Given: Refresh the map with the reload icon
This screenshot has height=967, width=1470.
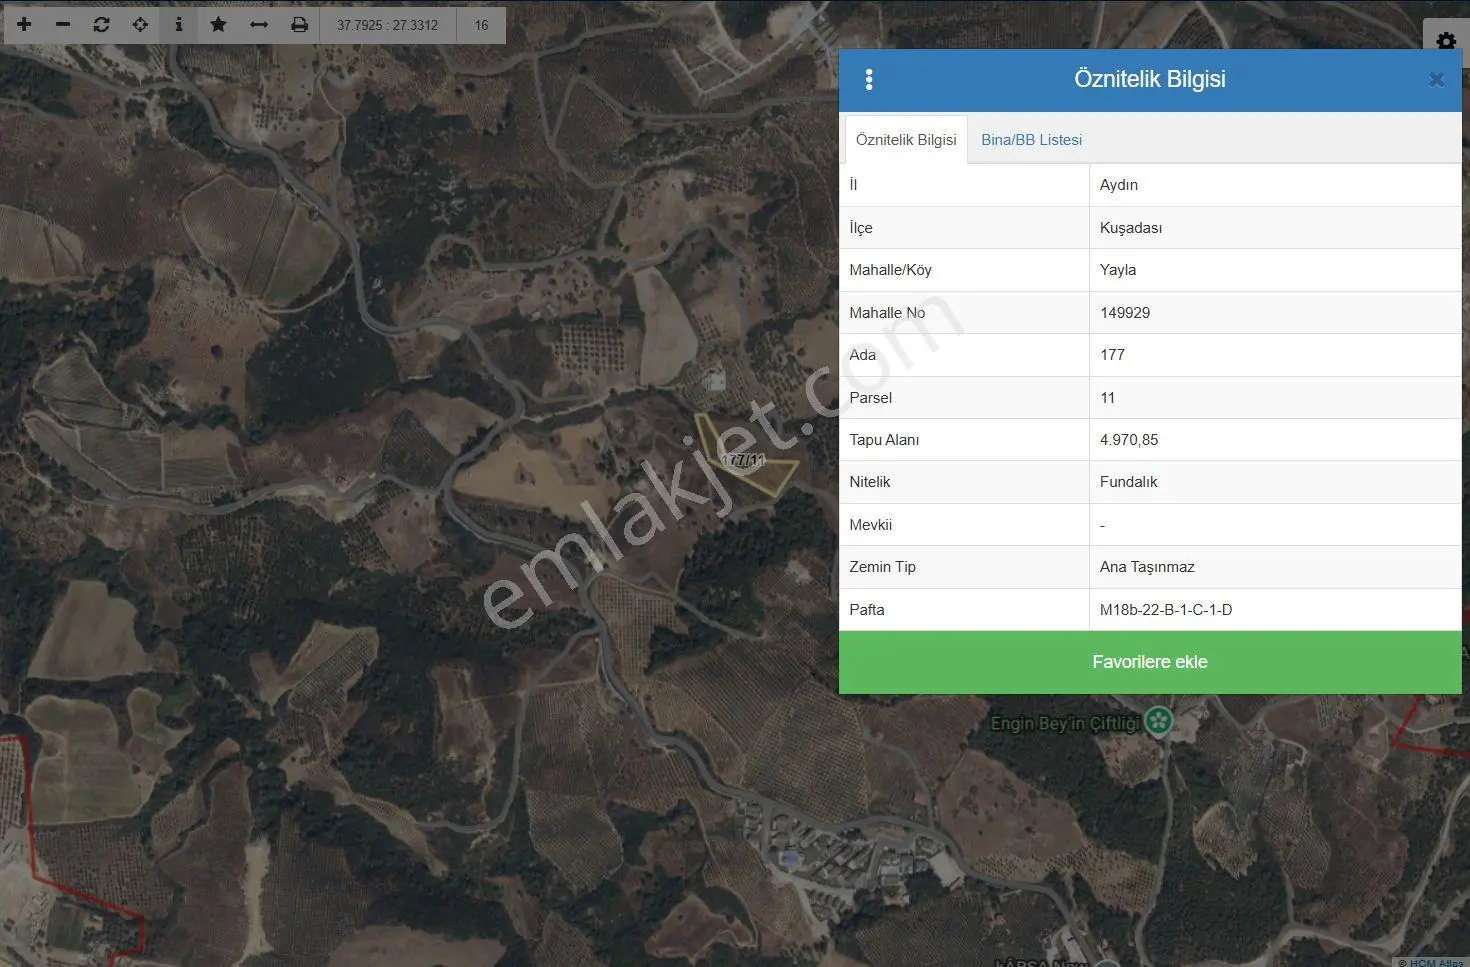Looking at the screenshot, I should coord(102,24).
